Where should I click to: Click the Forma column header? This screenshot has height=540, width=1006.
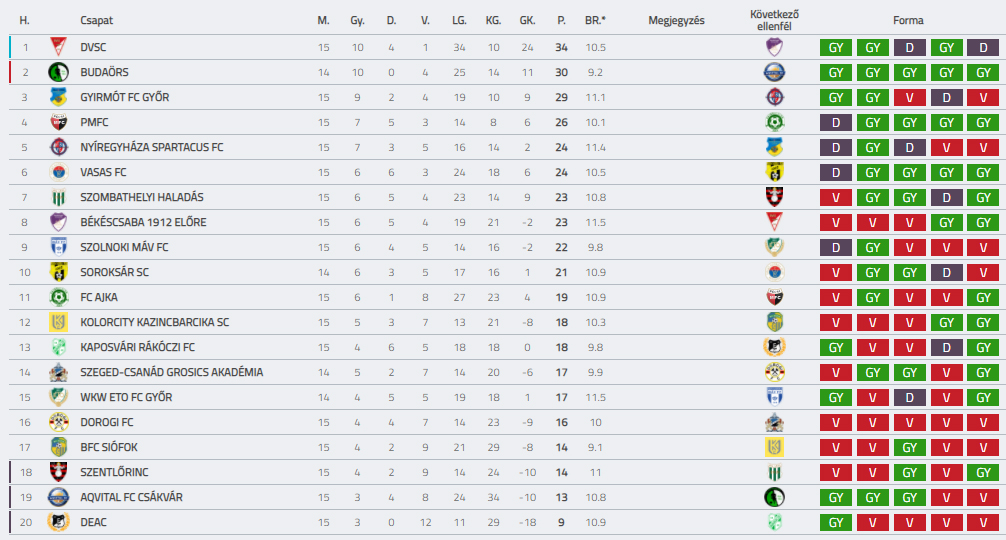tap(908, 20)
